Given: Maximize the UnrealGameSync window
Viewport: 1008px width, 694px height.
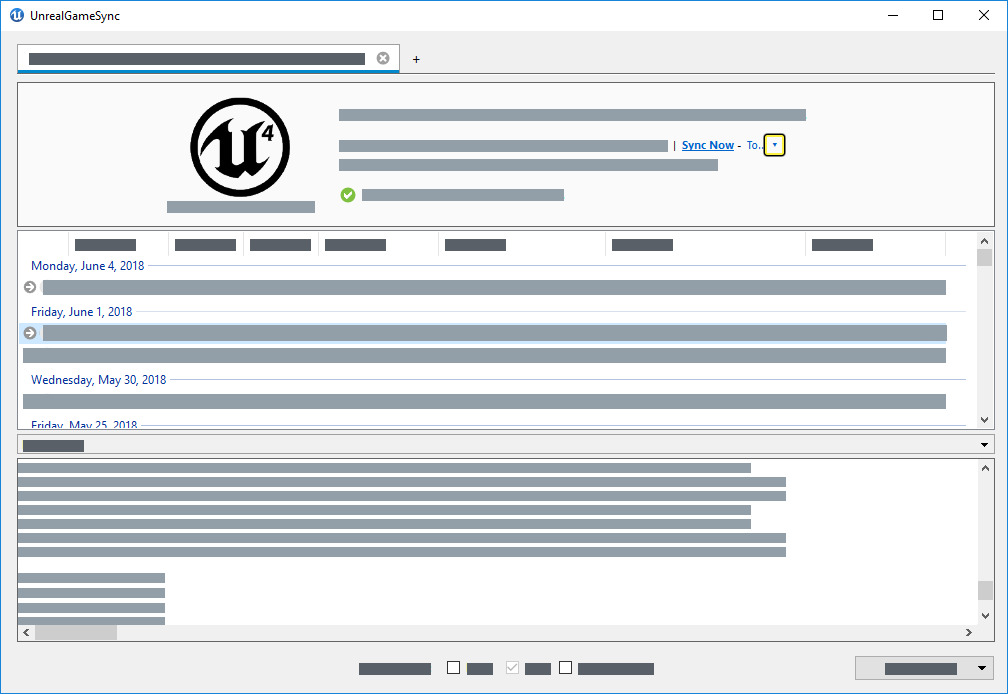Looking at the screenshot, I should tap(938, 15).
